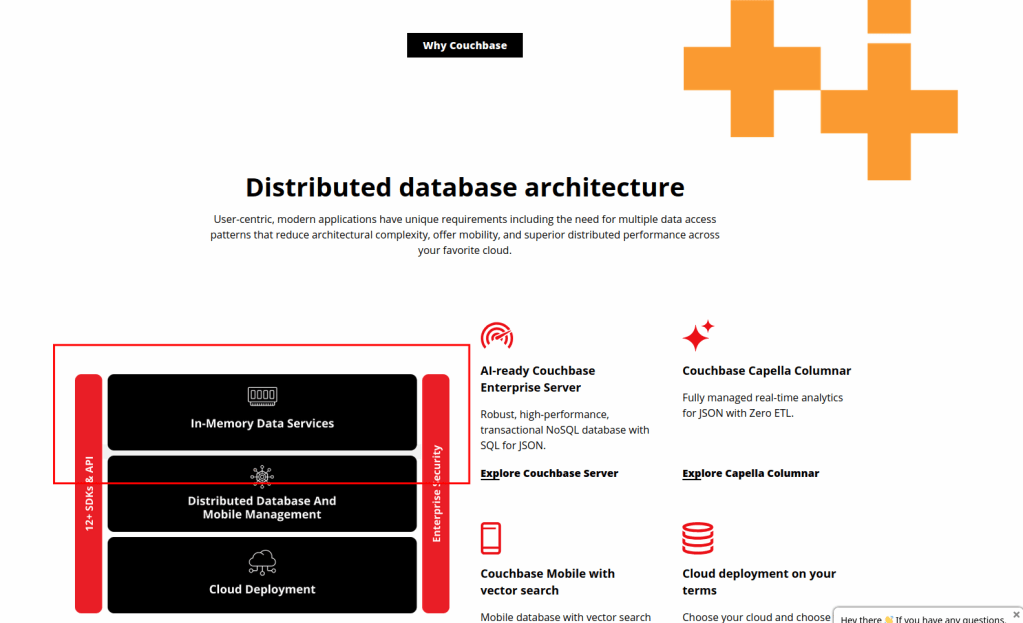This screenshot has height=623, width=1023.
Task: Click the Cloud deployment on your terms heading
Action: tap(759, 582)
